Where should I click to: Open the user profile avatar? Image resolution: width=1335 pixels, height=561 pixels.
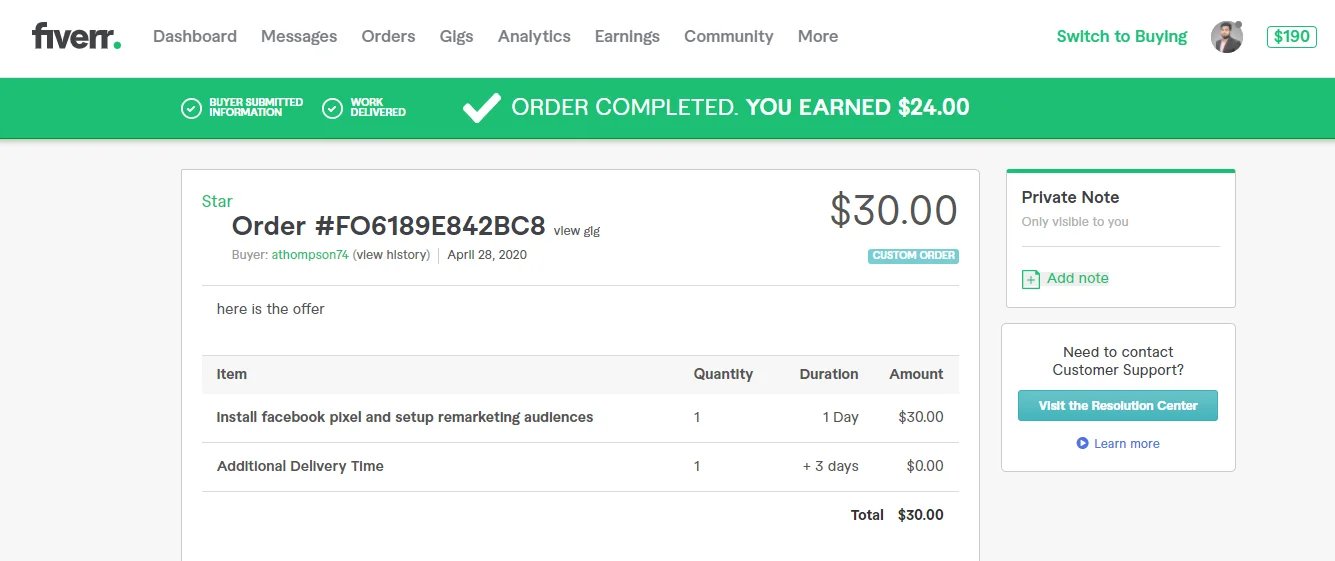[1226, 37]
